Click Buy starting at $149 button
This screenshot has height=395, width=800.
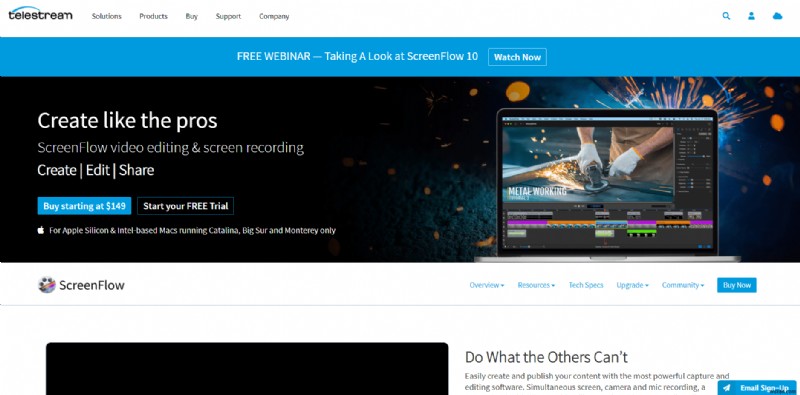pos(84,206)
